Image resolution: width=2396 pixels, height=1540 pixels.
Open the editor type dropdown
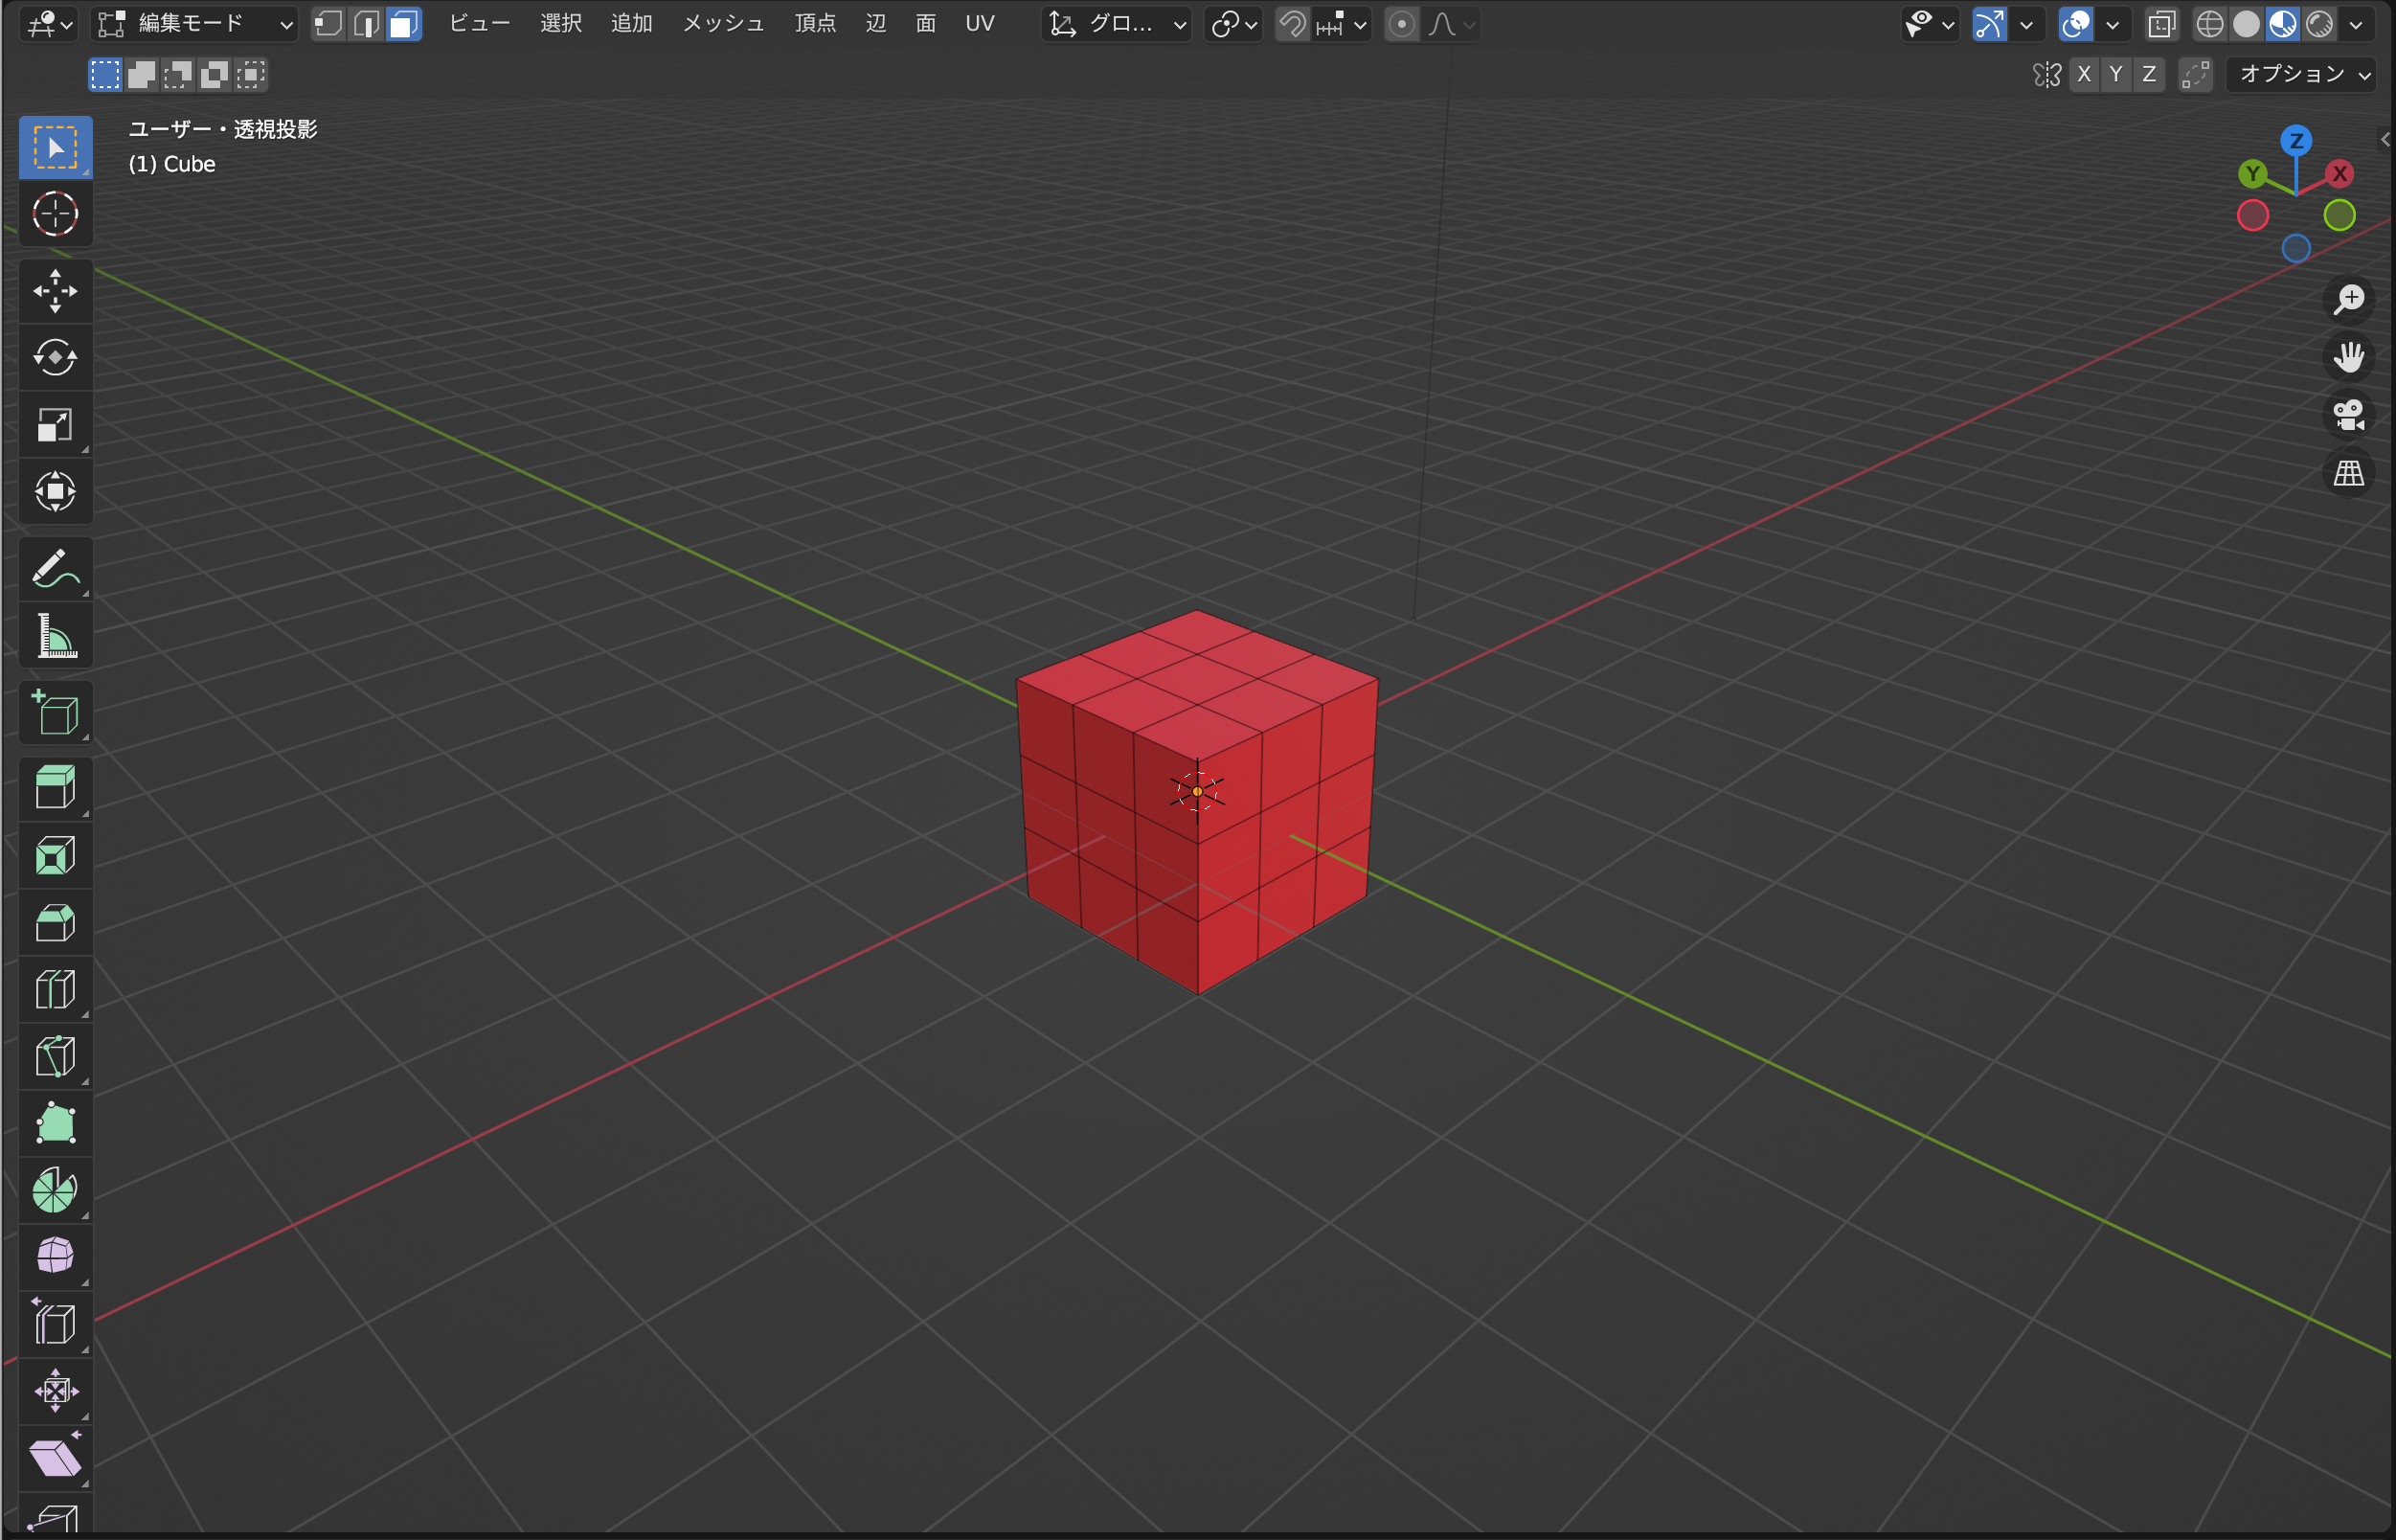point(50,24)
